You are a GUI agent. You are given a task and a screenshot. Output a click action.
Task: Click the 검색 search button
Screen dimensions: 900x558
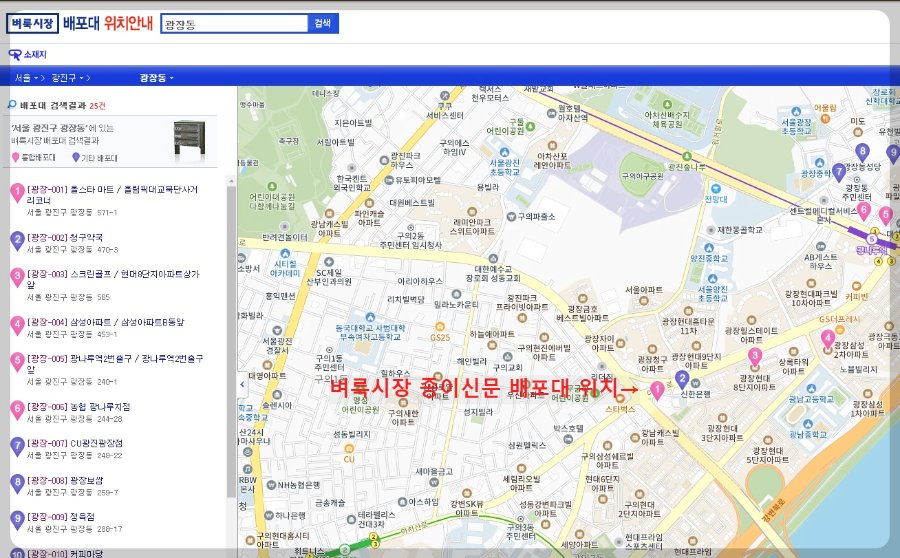[323, 24]
